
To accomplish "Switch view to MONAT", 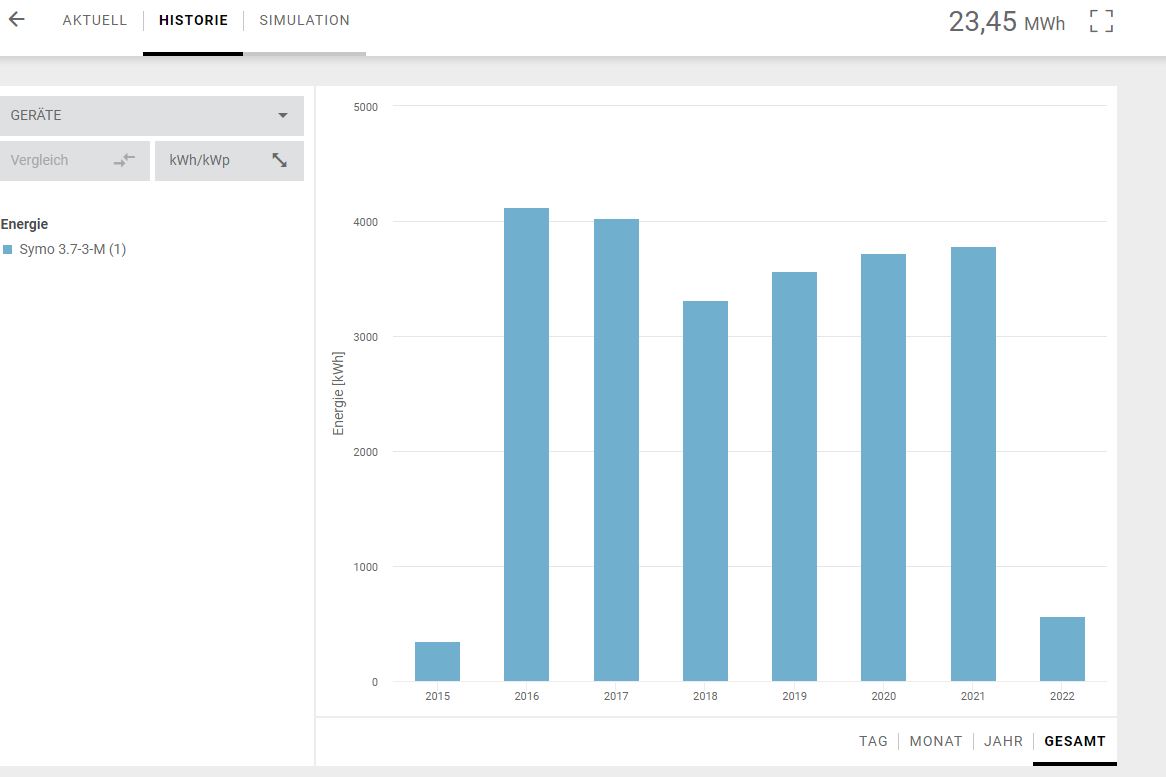I will (x=935, y=741).
